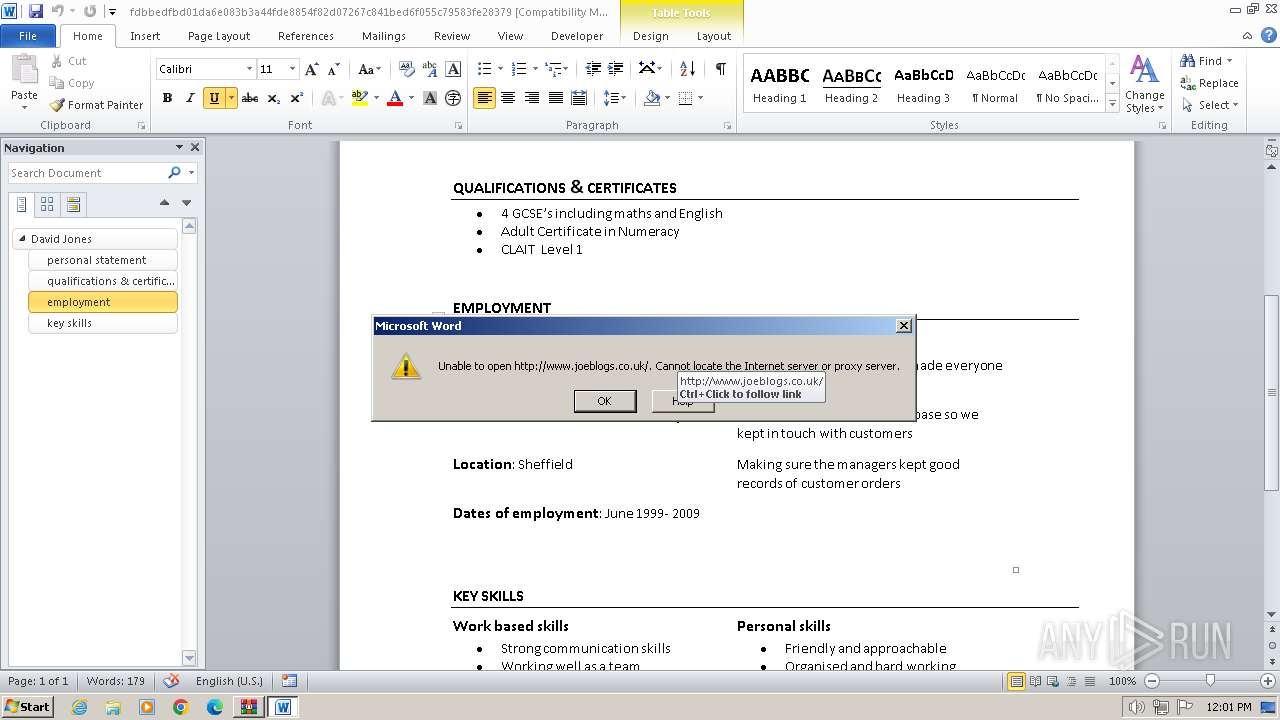Toggle Show/Hide paragraph marks

[x=720, y=69]
